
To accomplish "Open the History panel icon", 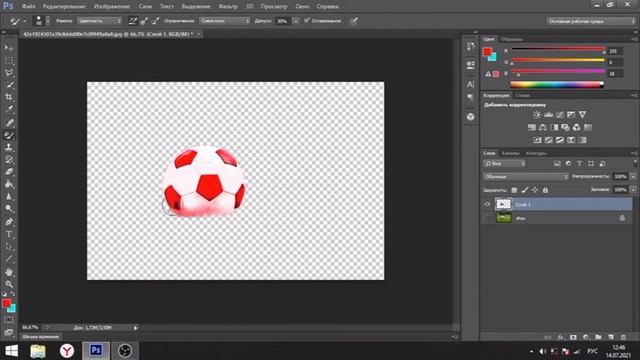I will pos(471,46).
